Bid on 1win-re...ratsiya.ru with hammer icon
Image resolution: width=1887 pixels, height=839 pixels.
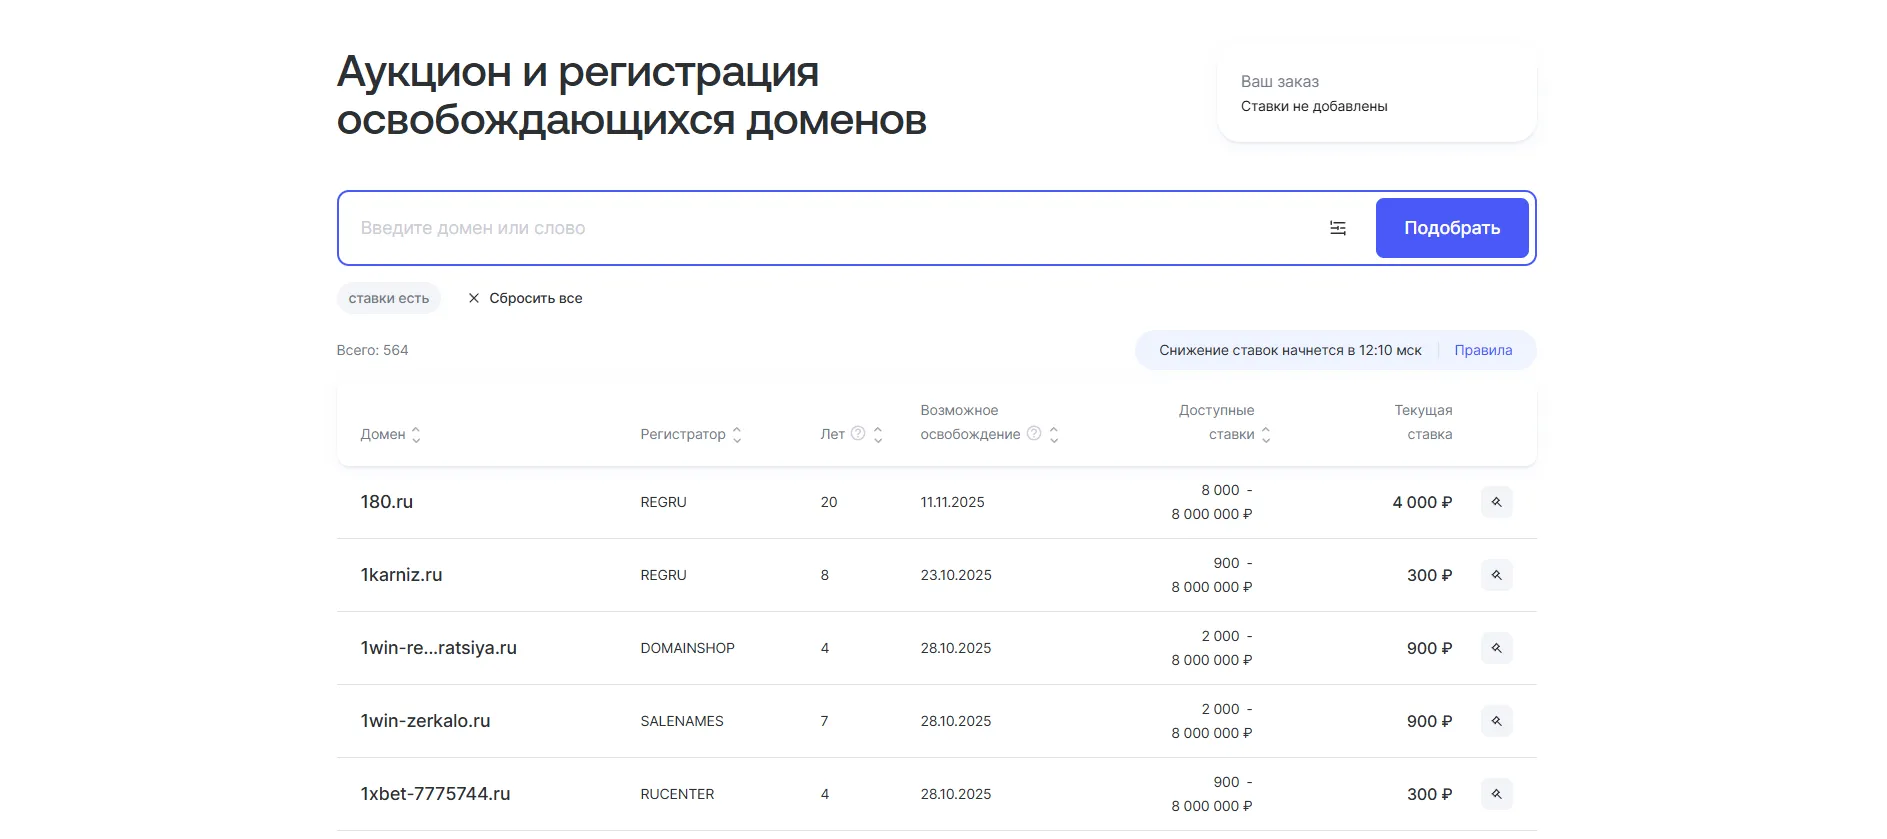click(1496, 648)
